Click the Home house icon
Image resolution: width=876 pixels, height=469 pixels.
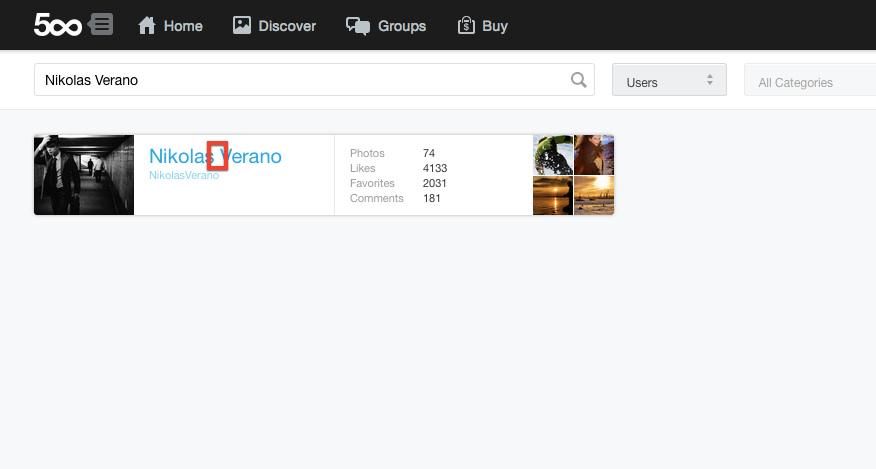(x=147, y=25)
